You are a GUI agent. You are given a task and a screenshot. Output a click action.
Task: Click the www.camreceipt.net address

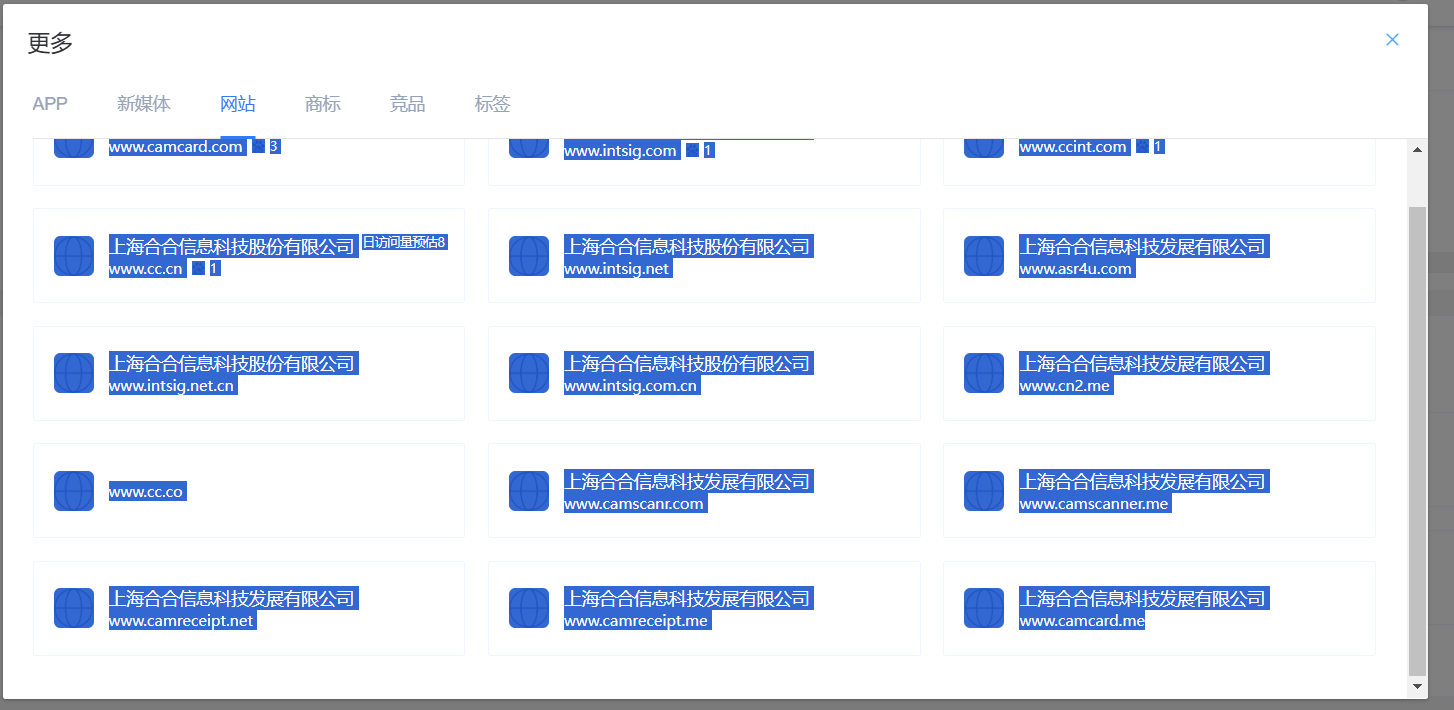coord(182,621)
